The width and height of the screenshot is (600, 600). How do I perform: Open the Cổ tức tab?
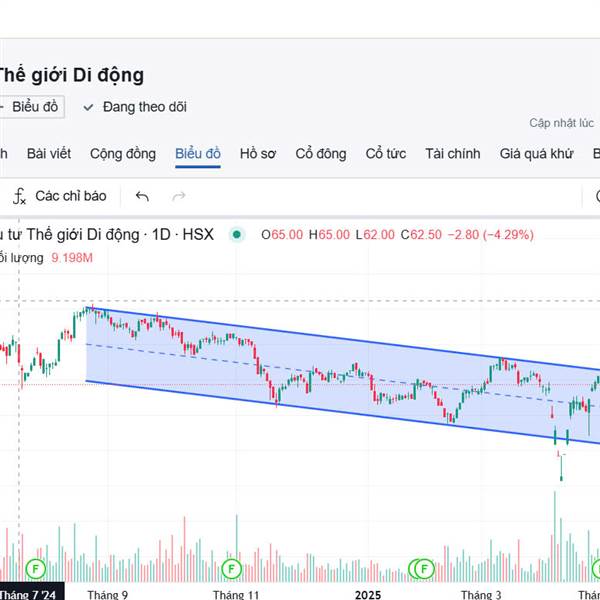click(x=386, y=154)
